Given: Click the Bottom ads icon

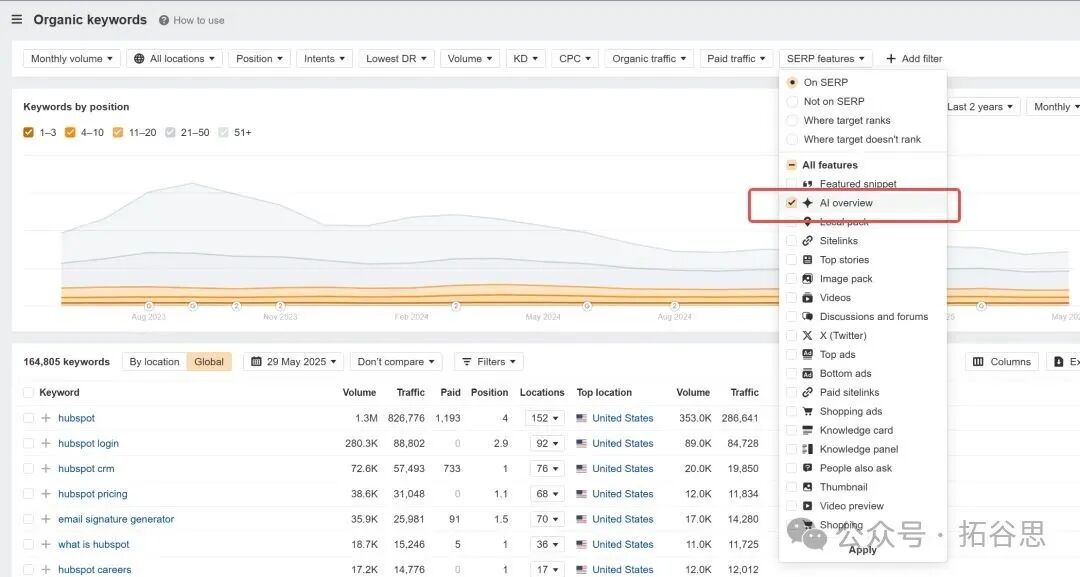Looking at the screenshot, I should [x=807, y=373].
